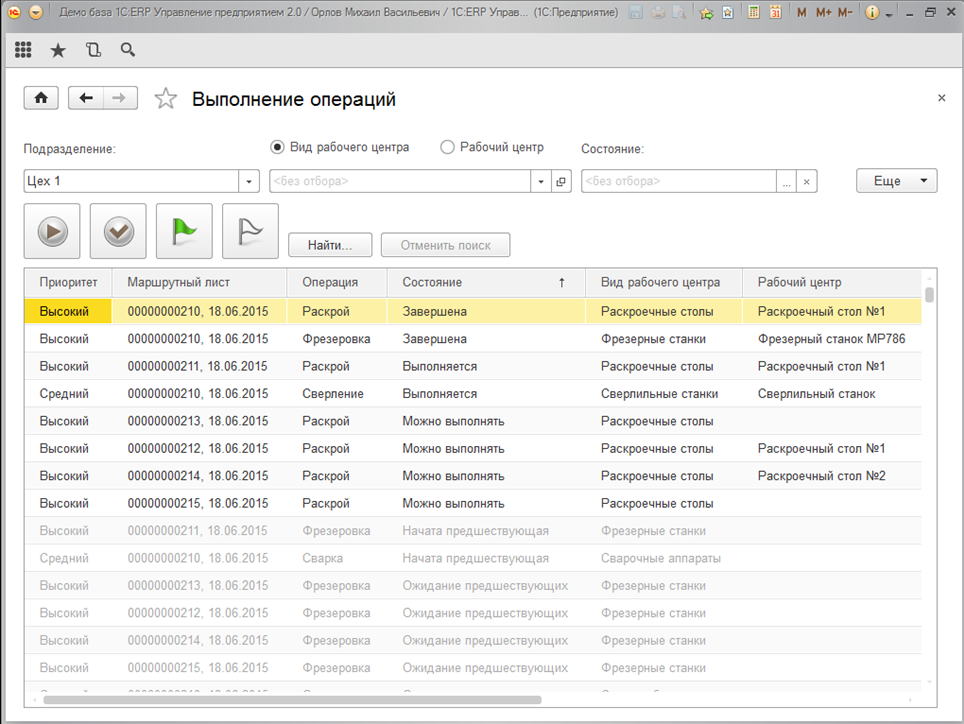Image resolution: width=964 pixels, height=724 pixels.
Task: Click the M- memory subtract button
Action: [x=845, y=12]
